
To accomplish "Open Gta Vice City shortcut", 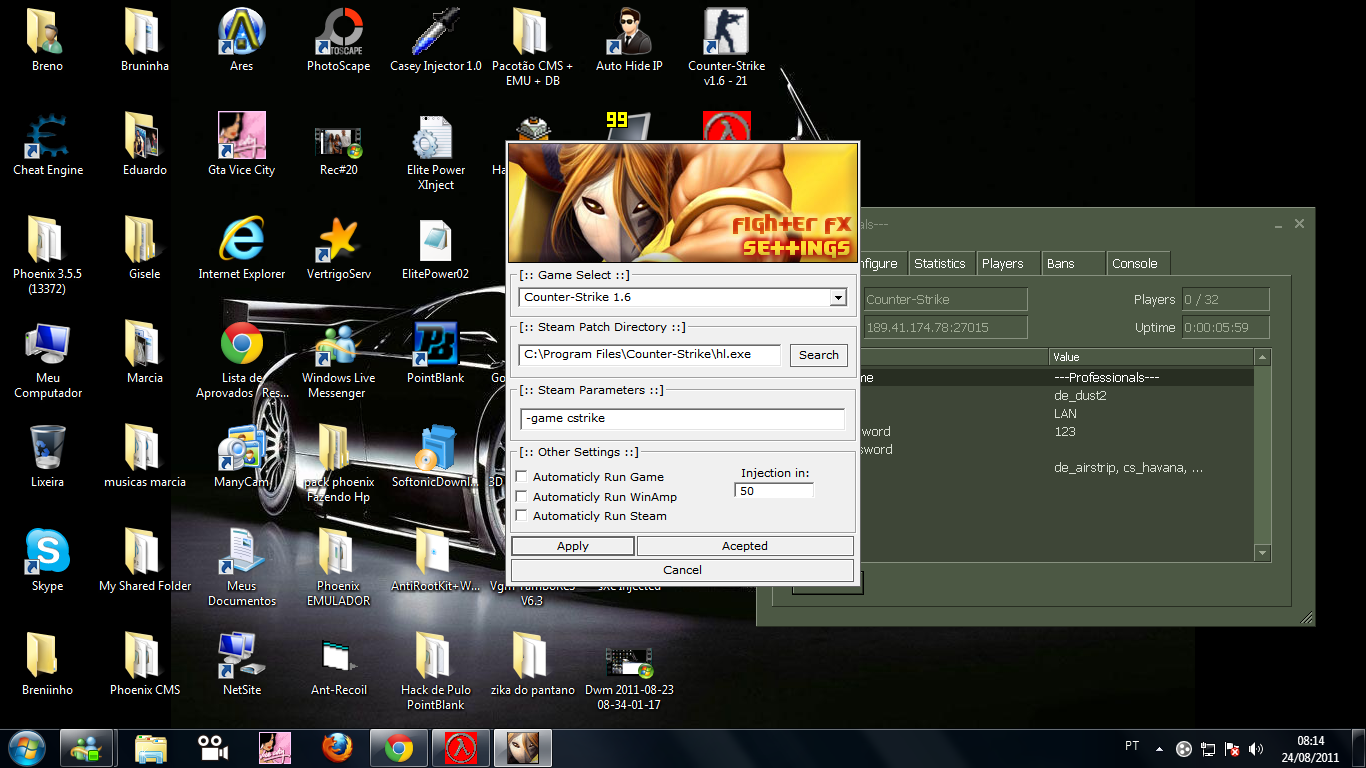I will click(x=241, y=145).
